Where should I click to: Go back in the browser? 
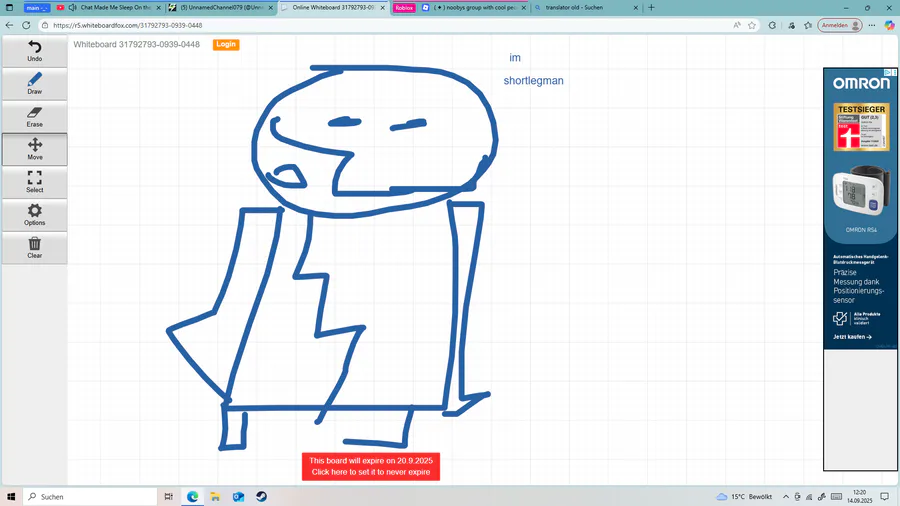pos(9,25)
